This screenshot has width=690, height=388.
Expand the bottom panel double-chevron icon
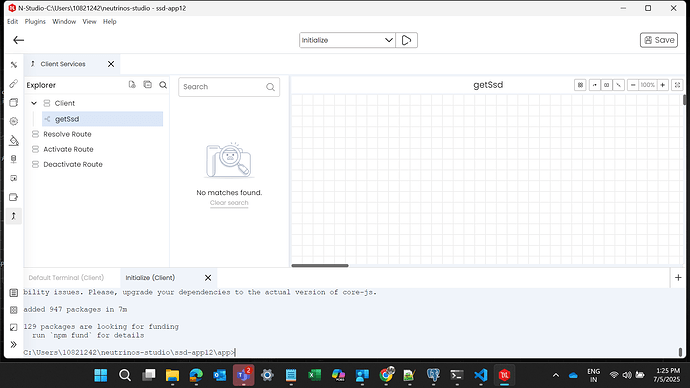tap(14, 344)
